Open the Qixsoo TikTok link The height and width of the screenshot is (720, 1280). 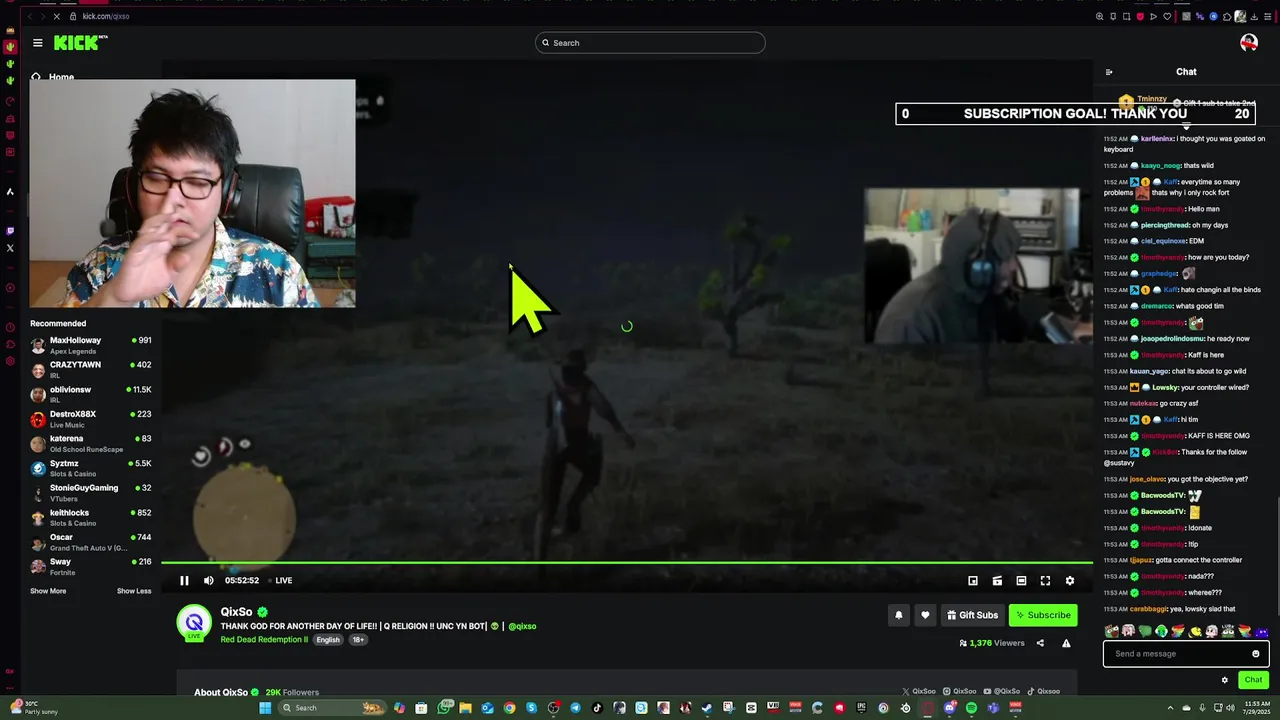[1043, 691]
